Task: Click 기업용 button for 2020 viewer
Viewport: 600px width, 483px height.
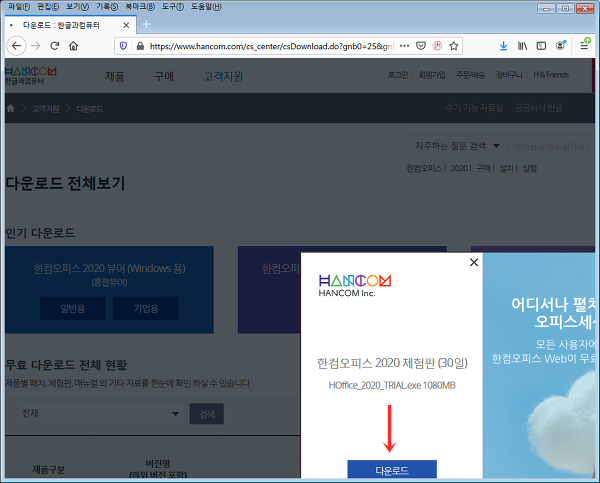Action: pyautogui.click(x=145, y=308)
